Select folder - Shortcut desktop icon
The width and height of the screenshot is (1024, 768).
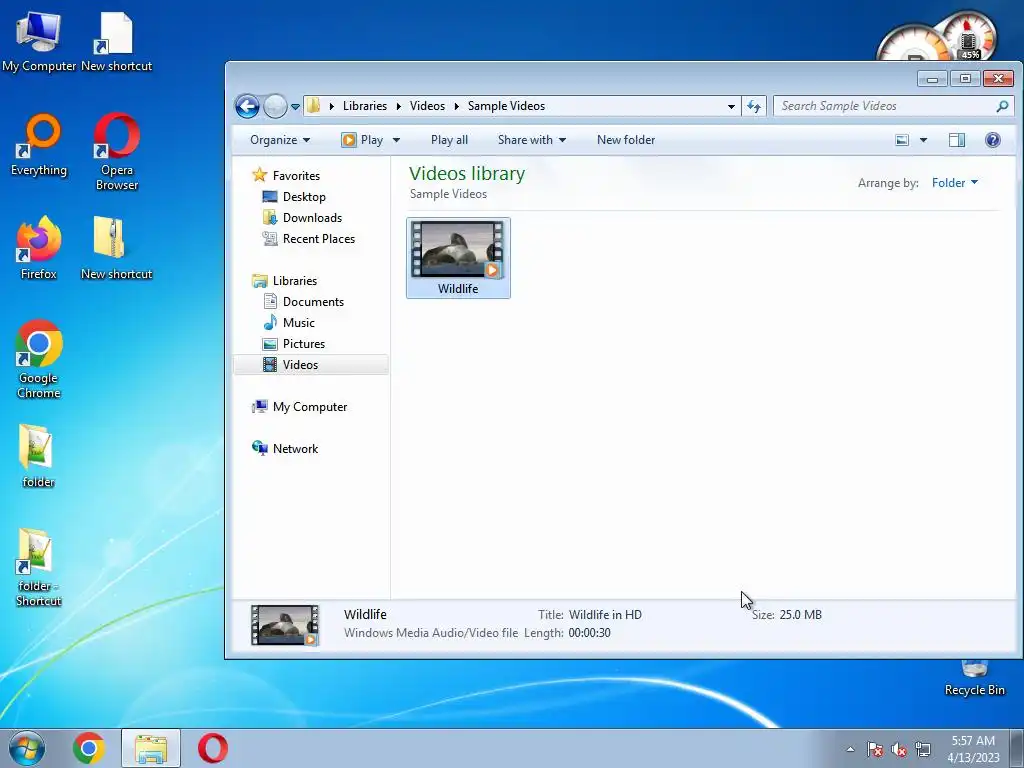coord(38,567)
